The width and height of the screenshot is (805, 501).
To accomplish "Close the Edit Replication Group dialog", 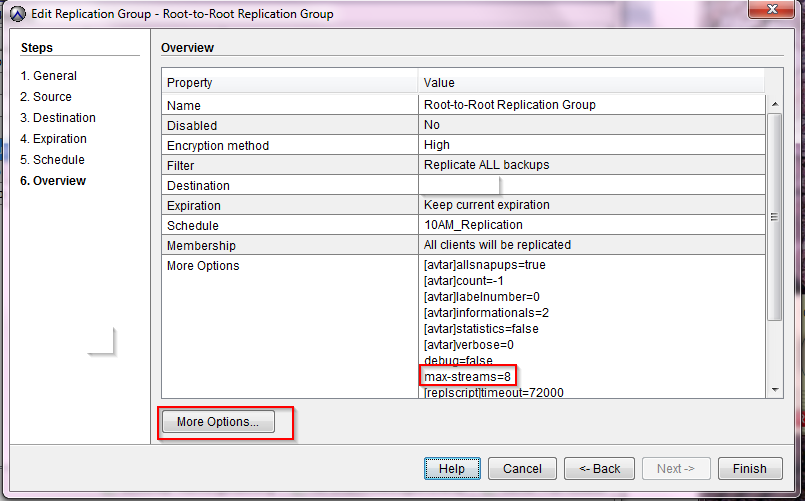I will coord(772,8).
